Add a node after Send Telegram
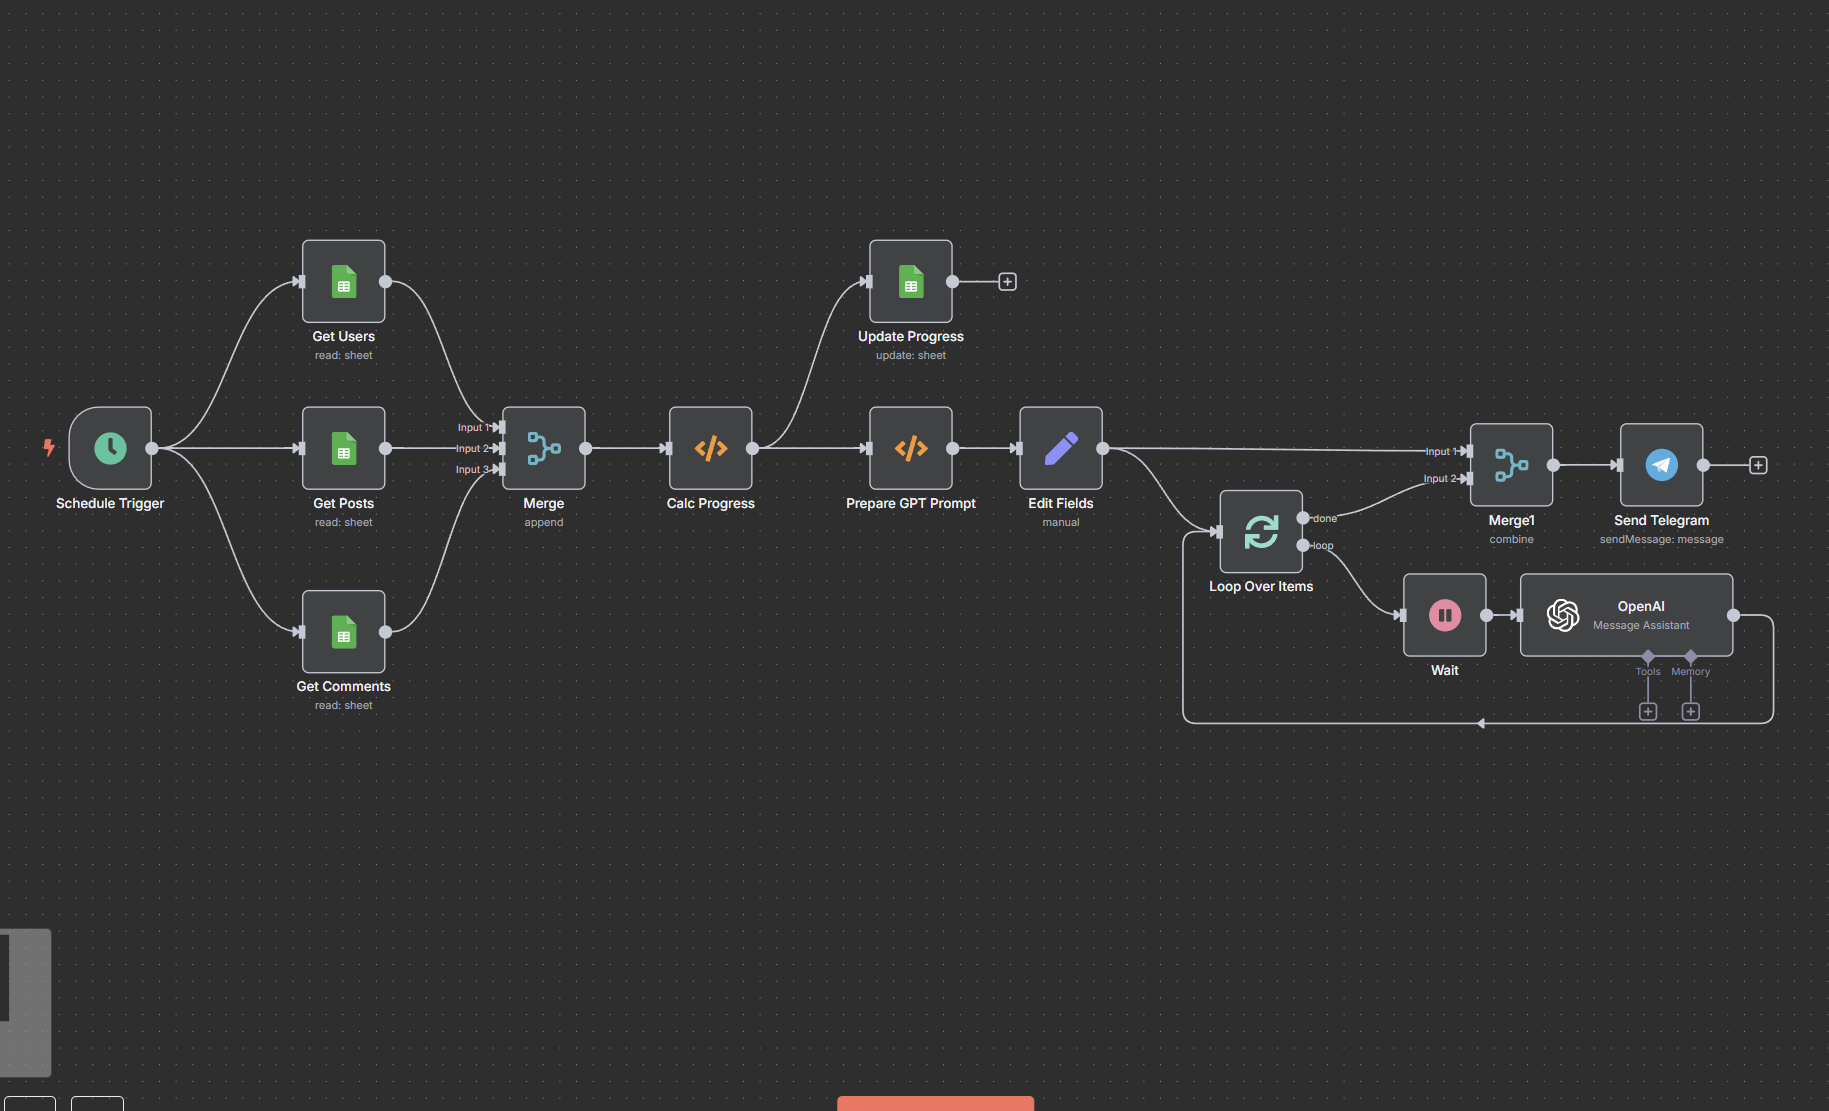This screenshot has width=1829, height=1111. 1758,465
